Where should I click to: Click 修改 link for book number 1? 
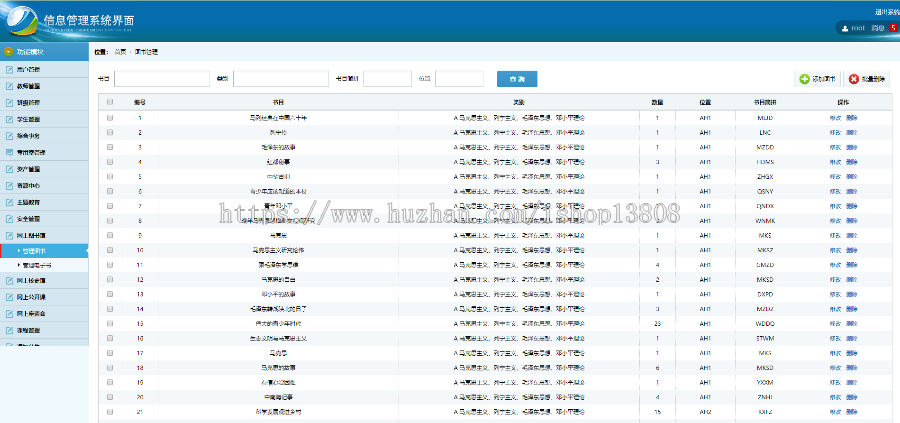tap(835, 118)
